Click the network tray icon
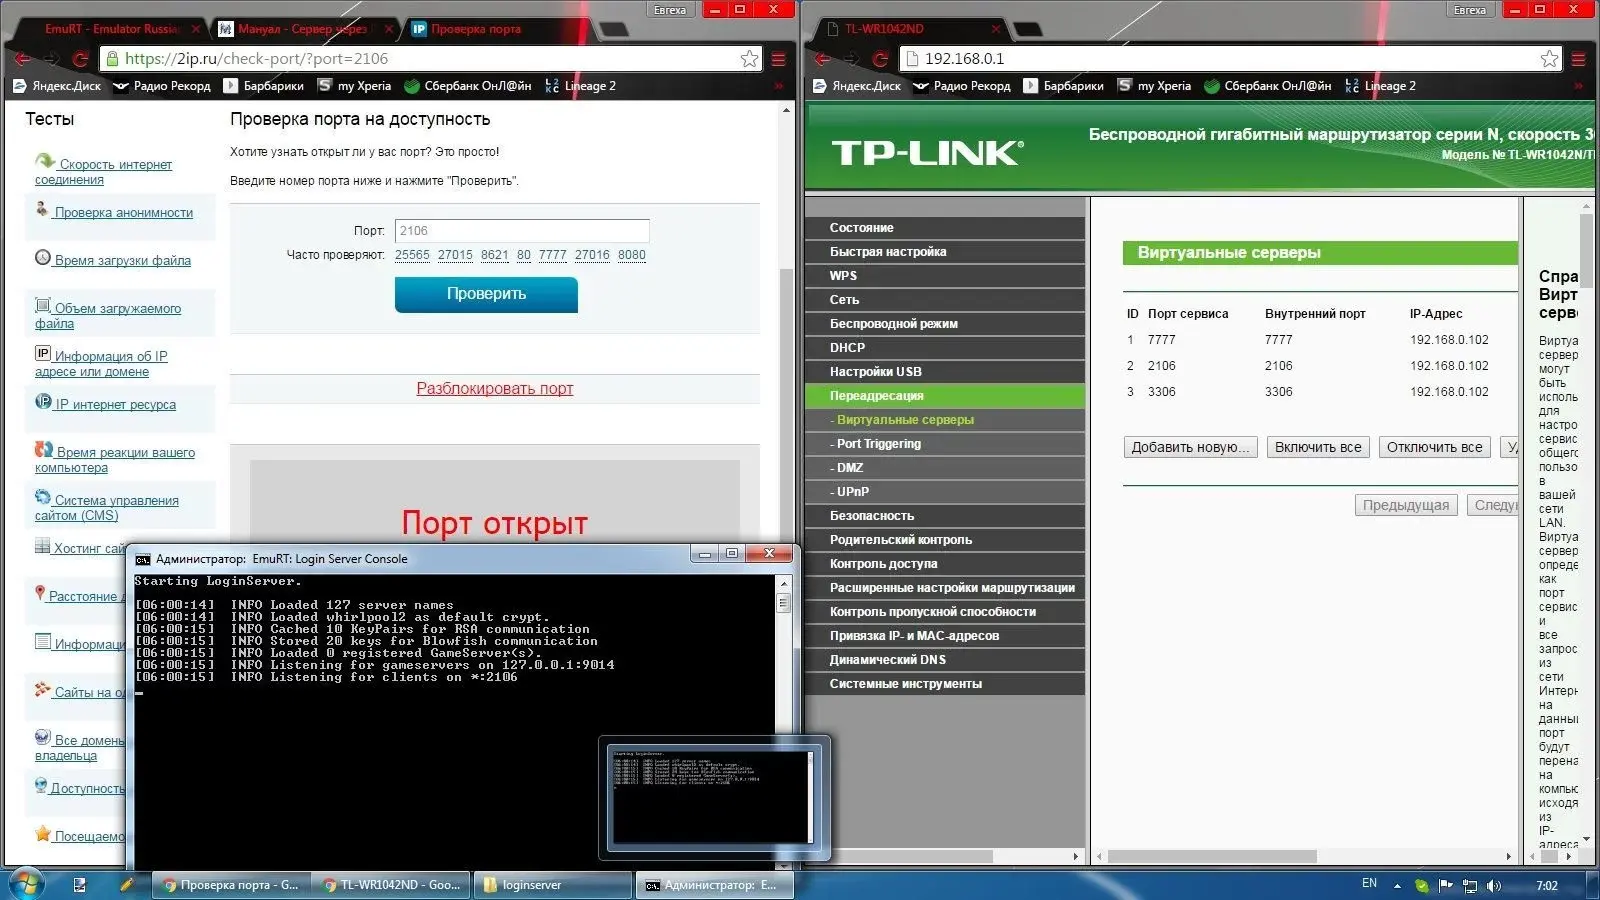The height and width of the screenshot is (900, 1600). (1470, 885)
